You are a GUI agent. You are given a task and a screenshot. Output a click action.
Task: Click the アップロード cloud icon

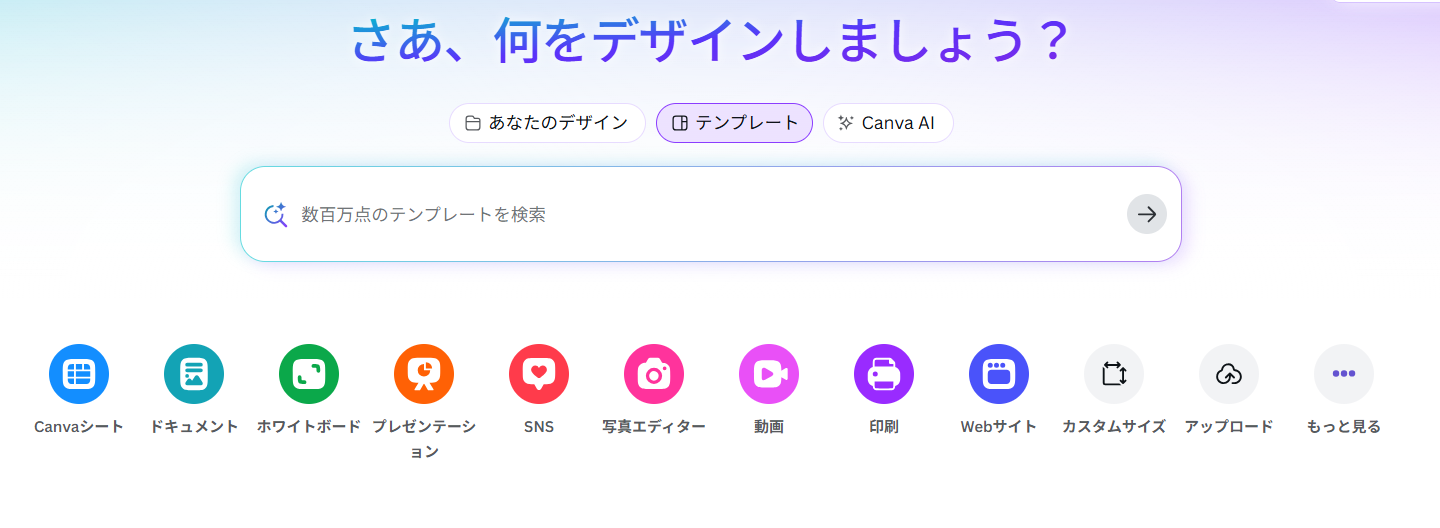pyautogui.click(x=1229, y=374)
